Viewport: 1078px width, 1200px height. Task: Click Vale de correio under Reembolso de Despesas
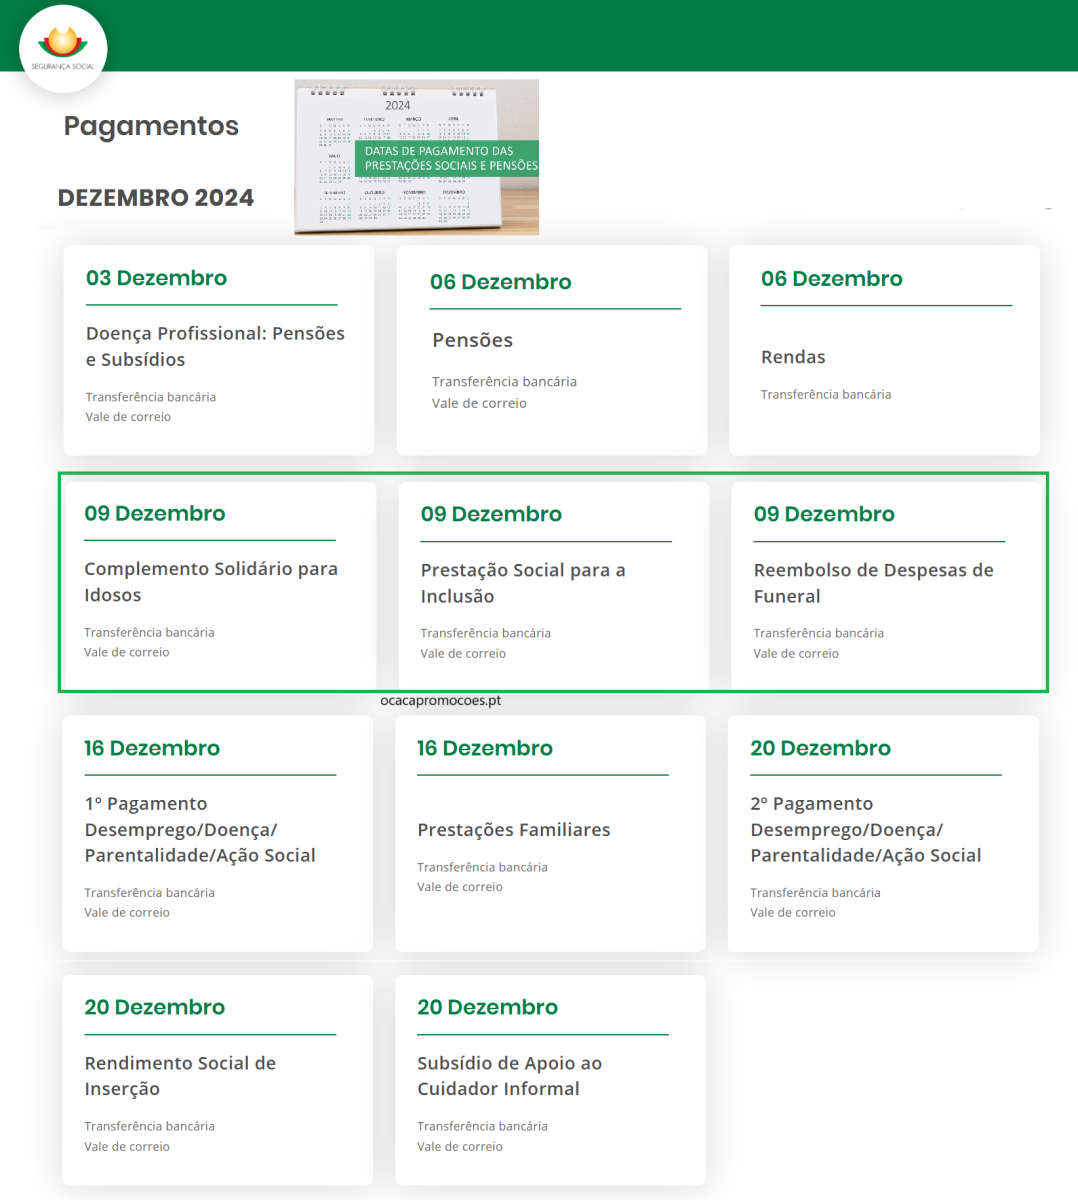click(796, 653)
